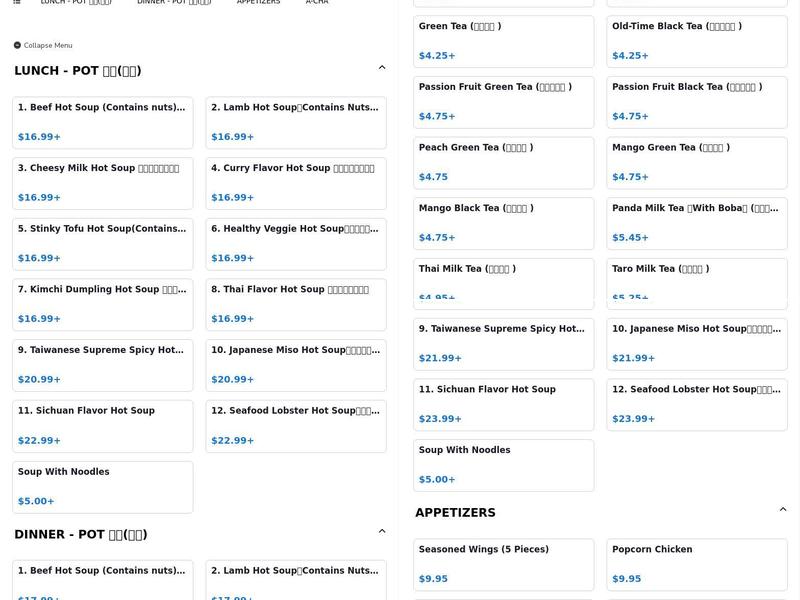Choose Seasoned Wings (5 Pieces) appetizer
Viewport: 800px width, 600px height.
(504, 564)
